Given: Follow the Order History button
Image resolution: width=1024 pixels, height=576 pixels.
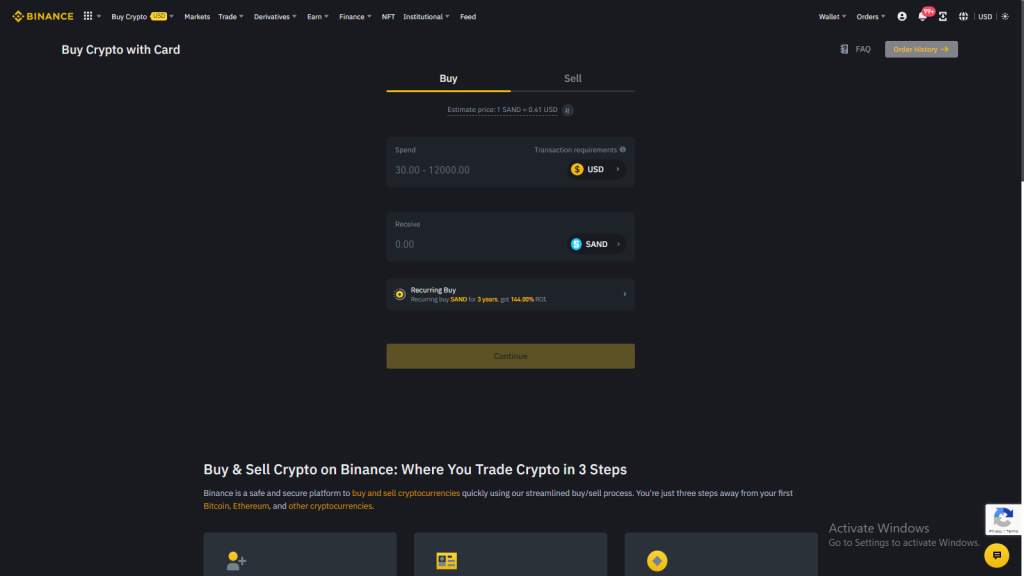Looking at the screenshot, I should pos(920,49).
